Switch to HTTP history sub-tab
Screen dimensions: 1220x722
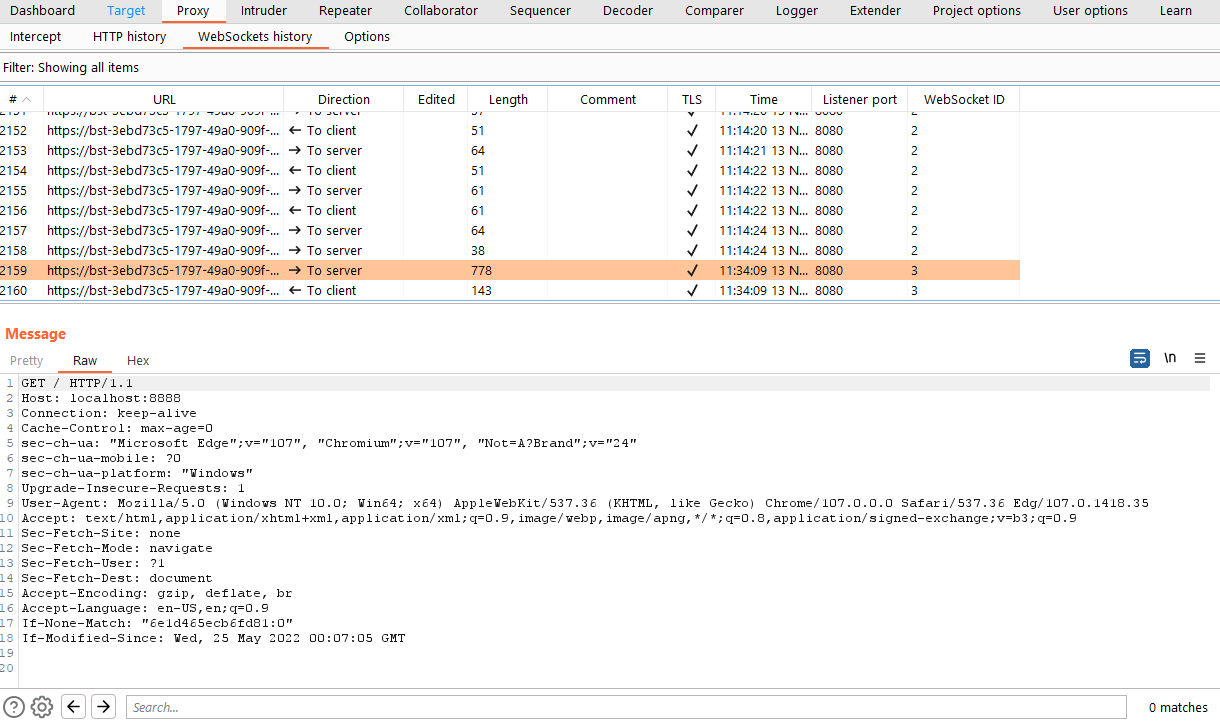coord(129,36)
